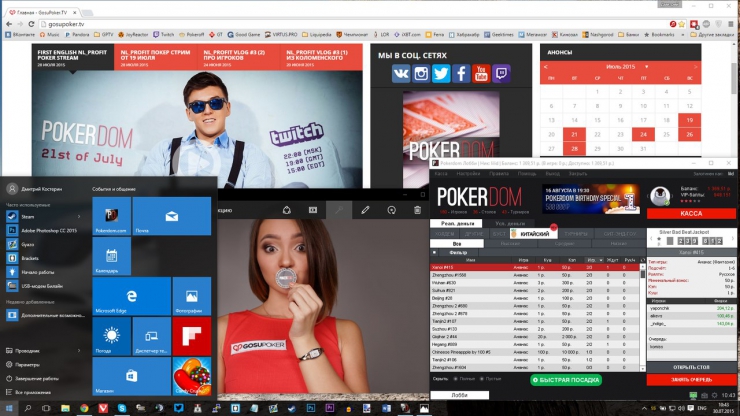Open Pokerdom.com tile in Start menu

pyautogui.click(x=111, y=216)
